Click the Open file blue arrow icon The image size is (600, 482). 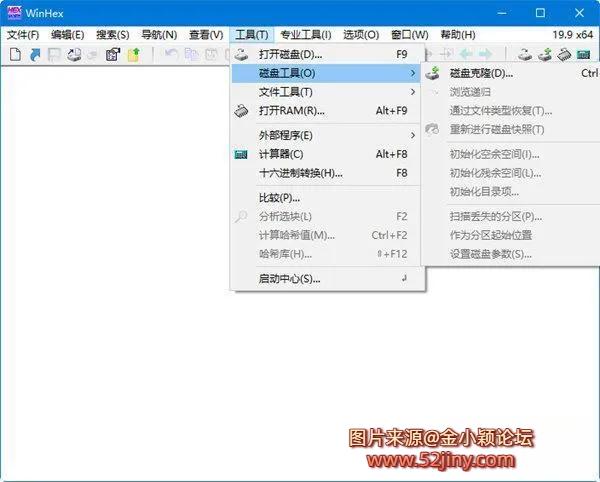(x=34, y=54)
